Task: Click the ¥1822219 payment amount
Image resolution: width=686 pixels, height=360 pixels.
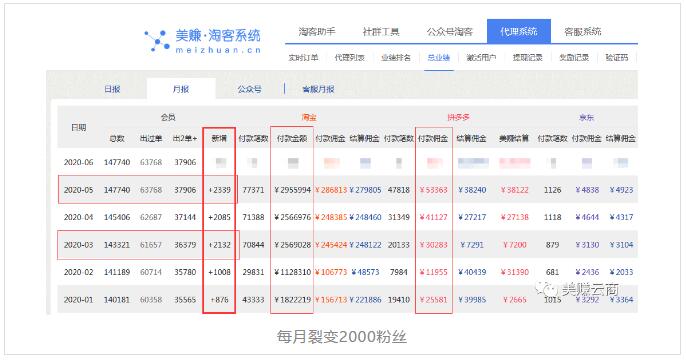Action: (x=292, y=300)
